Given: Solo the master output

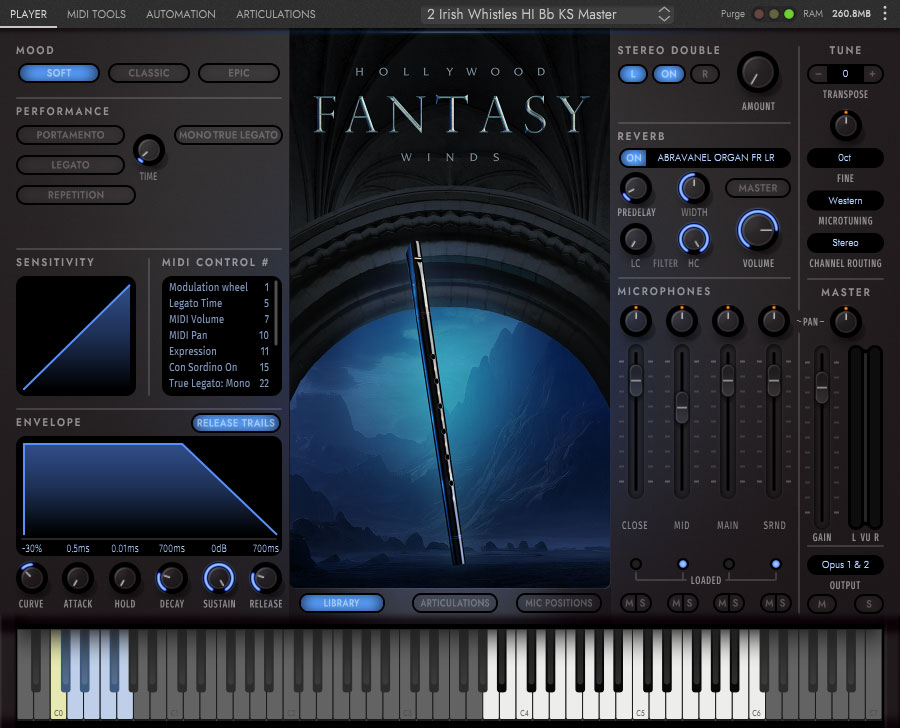Looking at the screenshot, I should pyautogui.click(x=868, y=603).
